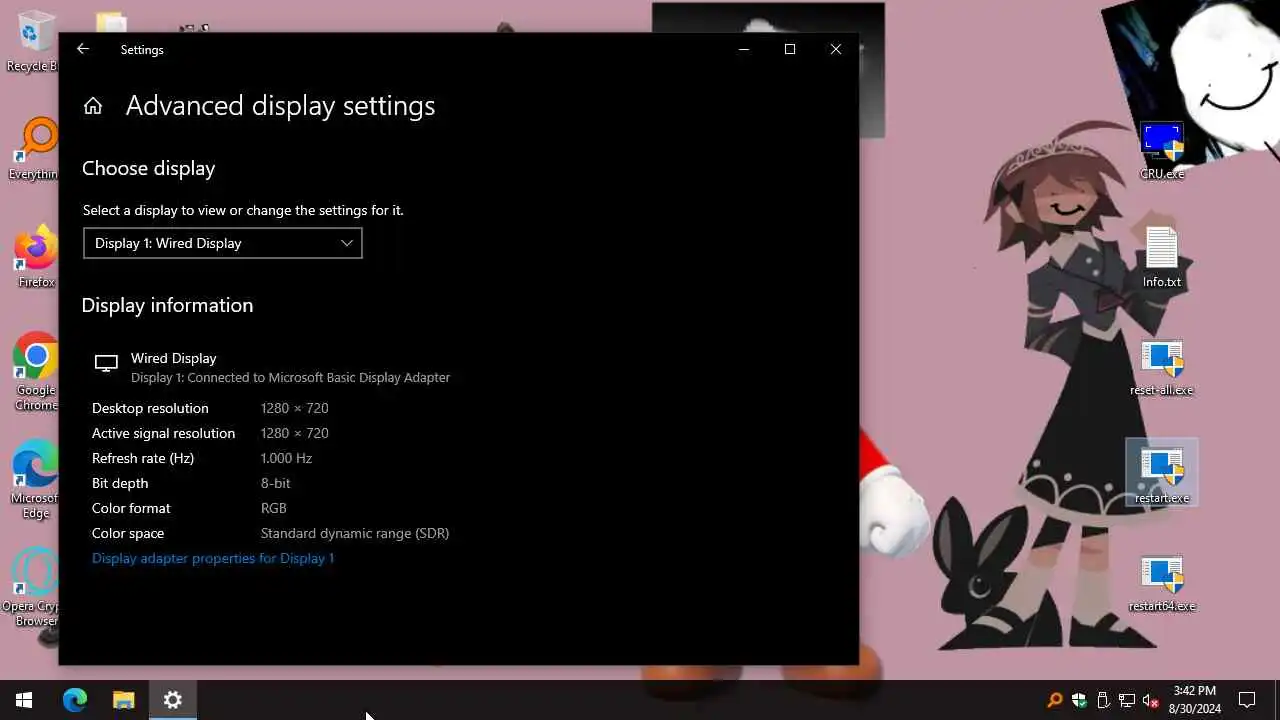Click the 'Bit depth' label
This screenshot has height=720, width=1280.
120,483
